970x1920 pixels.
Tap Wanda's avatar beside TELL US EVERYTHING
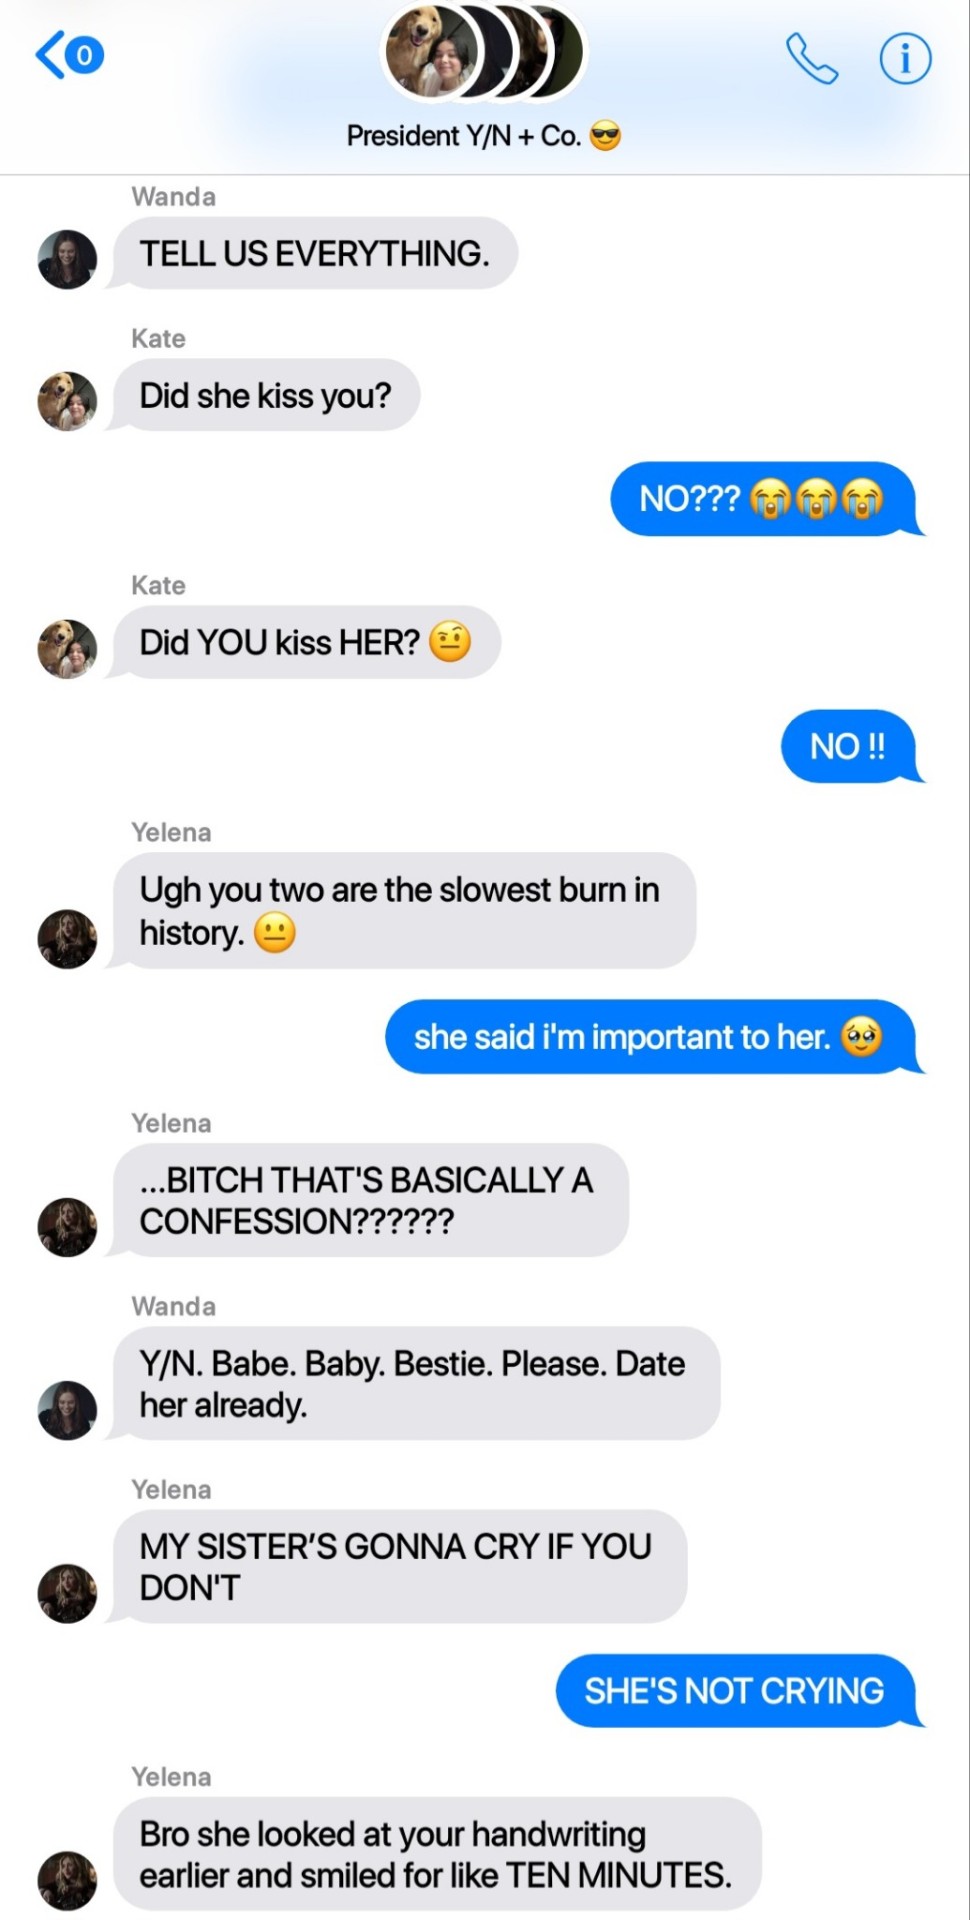[67, 259]
